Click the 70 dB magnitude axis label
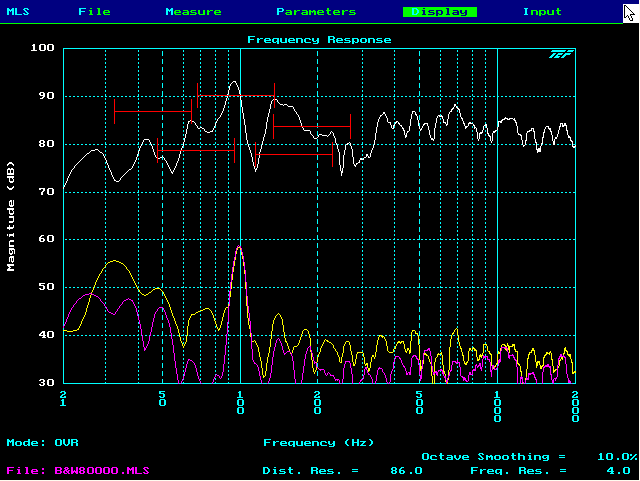This screenshot has width=640, height=481. point(47,192)
